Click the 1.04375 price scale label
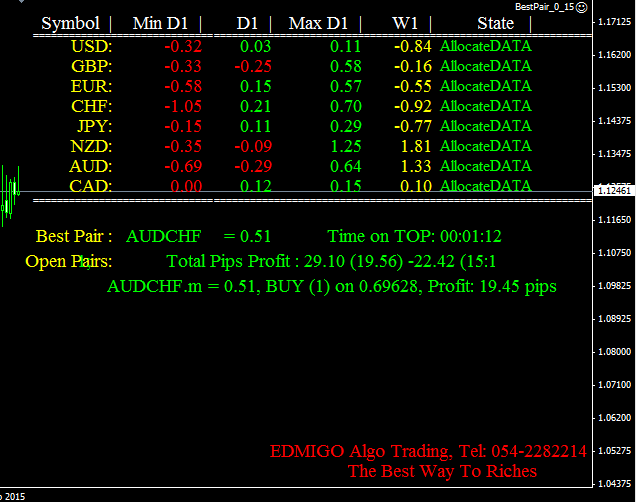Screen dimensions: 636x502 615,484
